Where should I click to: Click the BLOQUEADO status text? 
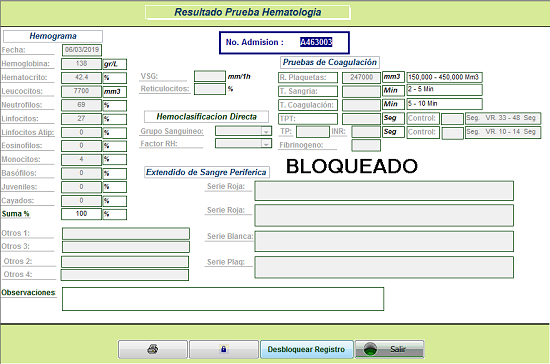coord(352,166)
